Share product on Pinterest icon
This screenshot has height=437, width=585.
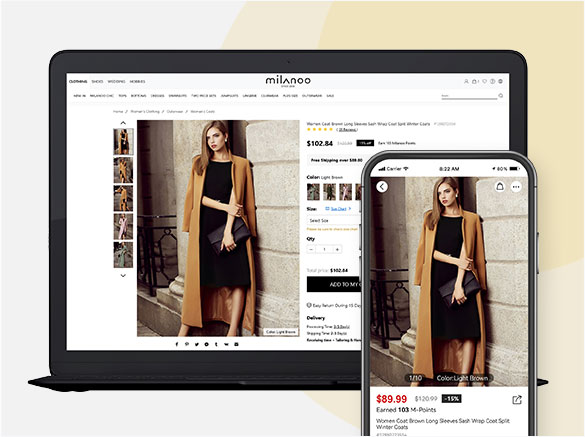[187, 344]
